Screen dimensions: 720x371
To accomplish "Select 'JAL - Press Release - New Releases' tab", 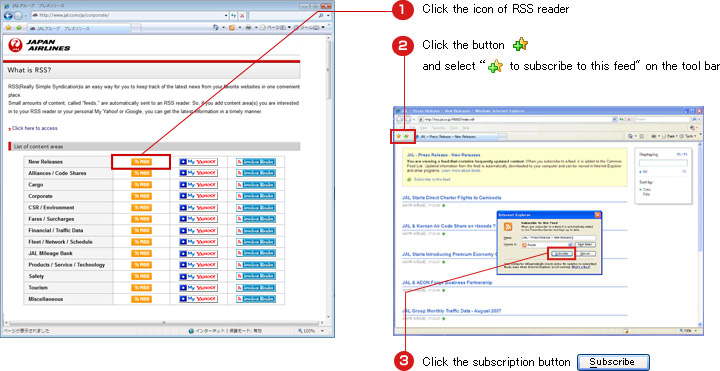I will pyautogui.click(x=456, y=137).
